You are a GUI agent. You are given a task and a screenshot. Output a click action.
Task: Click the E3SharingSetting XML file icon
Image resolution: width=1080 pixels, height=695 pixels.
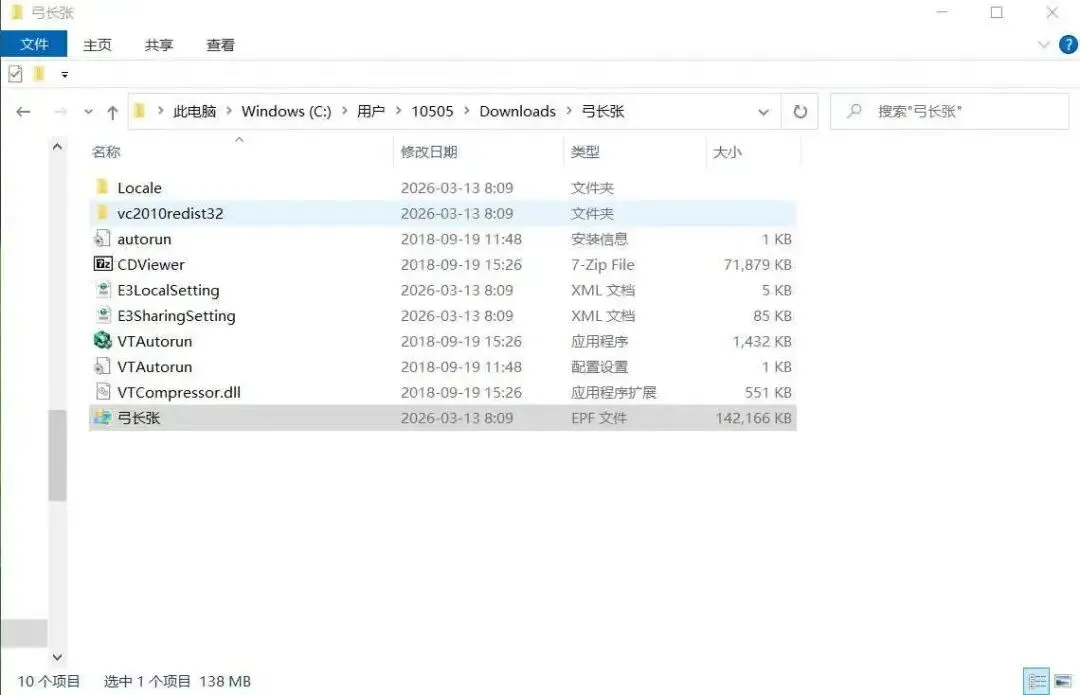coord(103,315)
